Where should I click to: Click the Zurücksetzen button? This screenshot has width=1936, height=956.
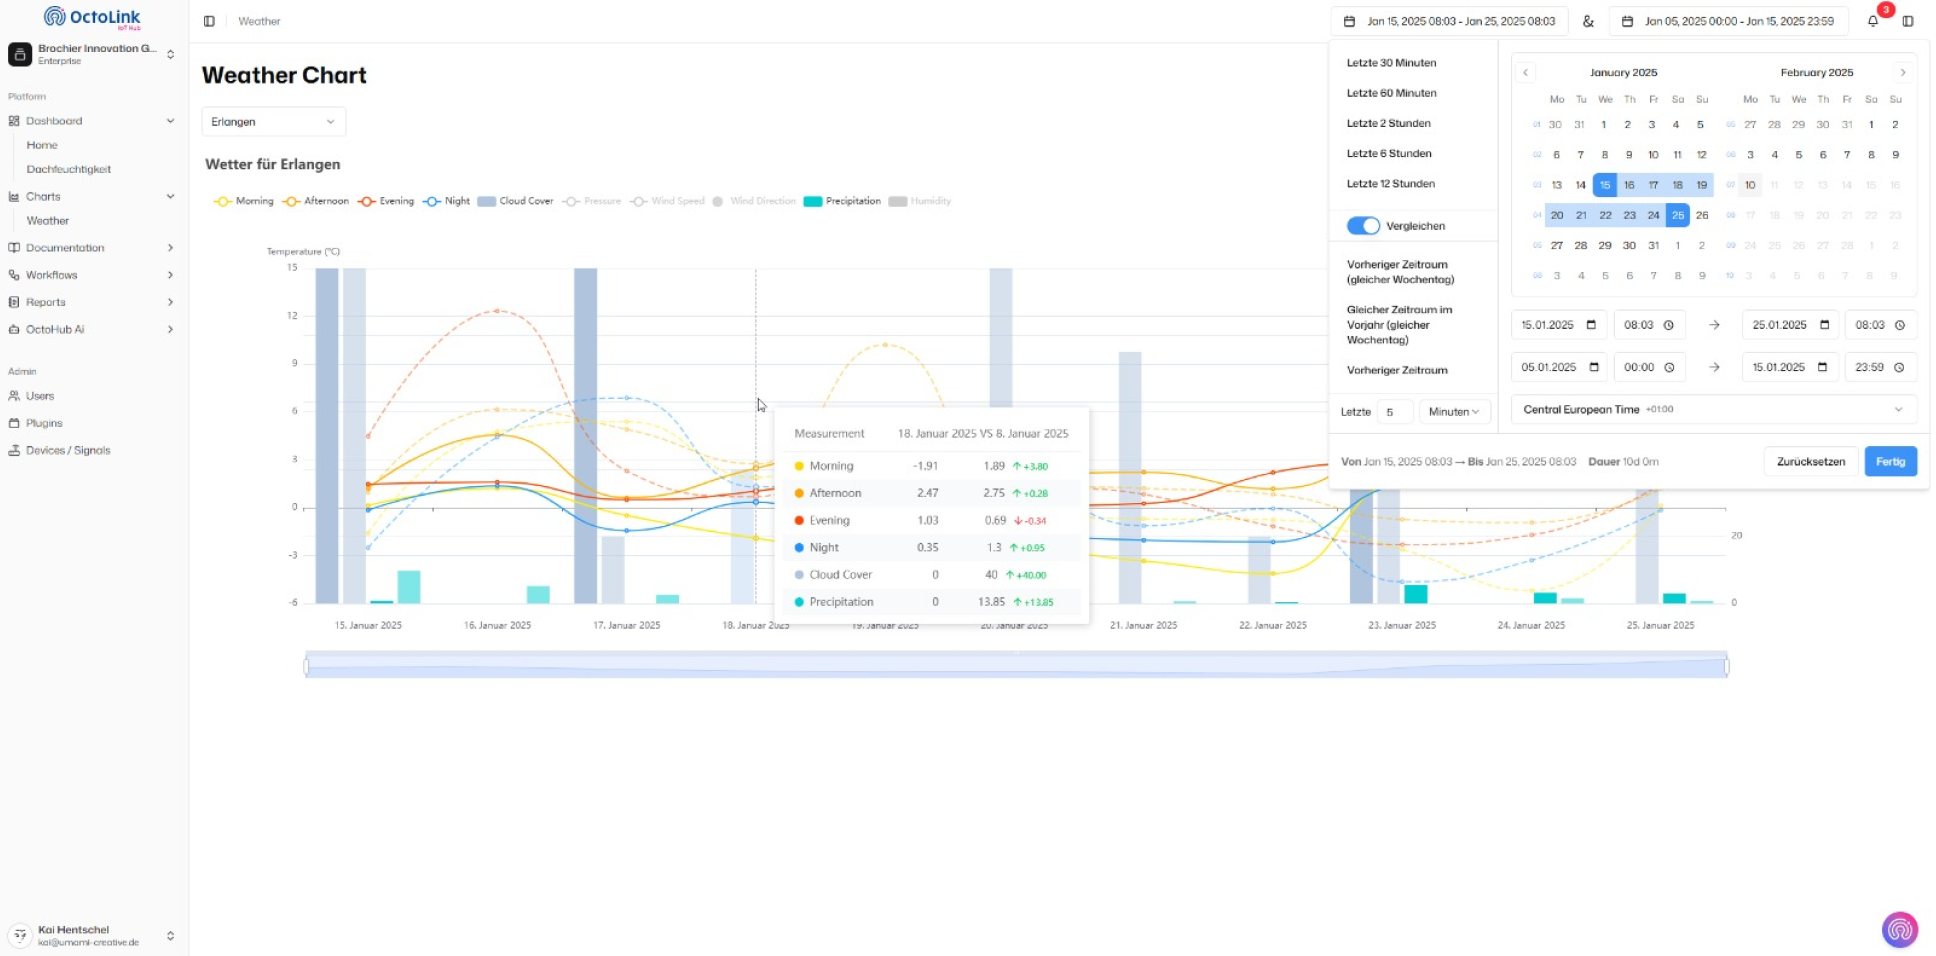(x=1811, y=461)
